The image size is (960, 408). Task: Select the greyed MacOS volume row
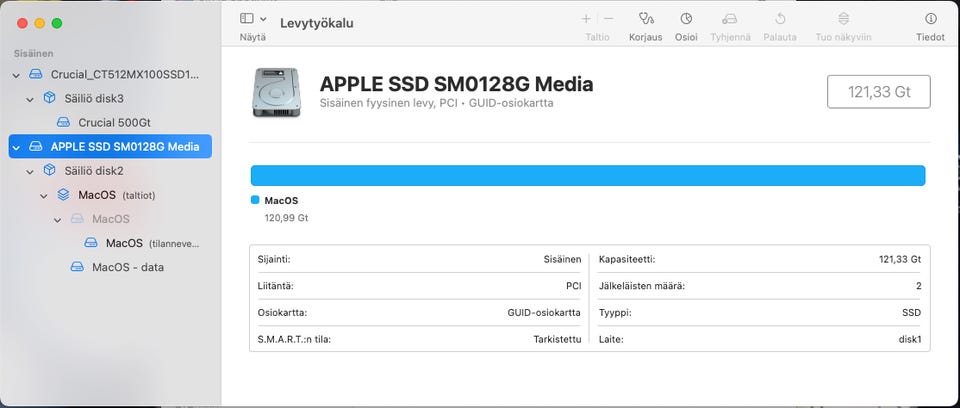click(x=110, y=219)
